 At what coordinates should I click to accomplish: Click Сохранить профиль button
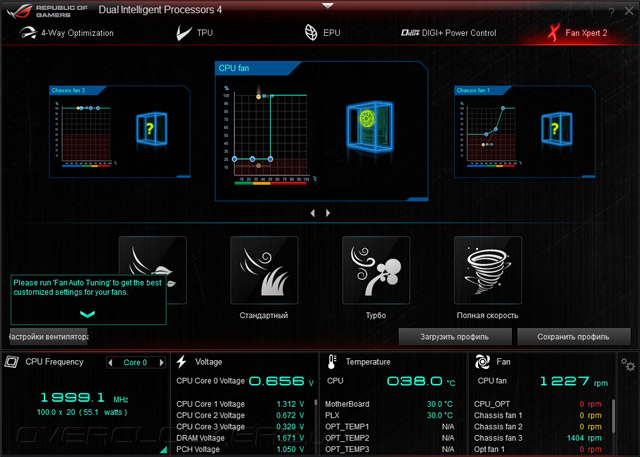pos(573,337)
